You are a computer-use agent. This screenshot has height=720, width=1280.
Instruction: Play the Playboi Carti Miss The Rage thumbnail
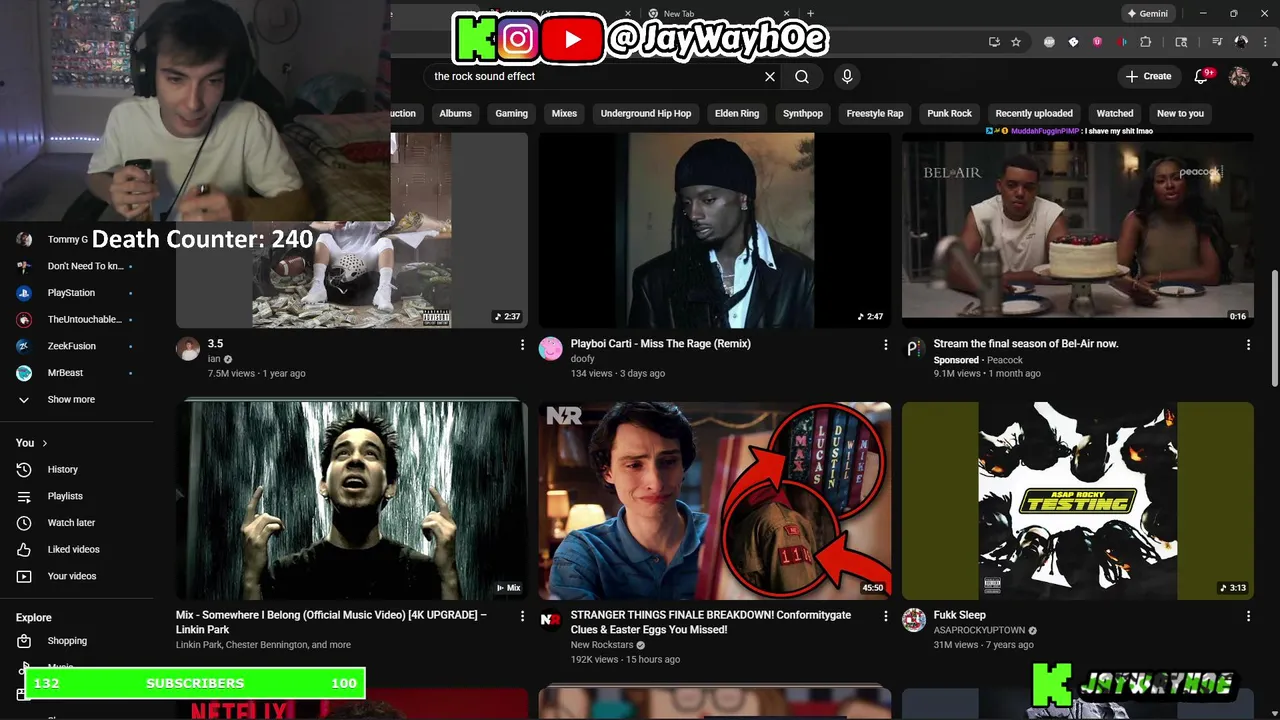pyautogui.click(x=715, y=230)
